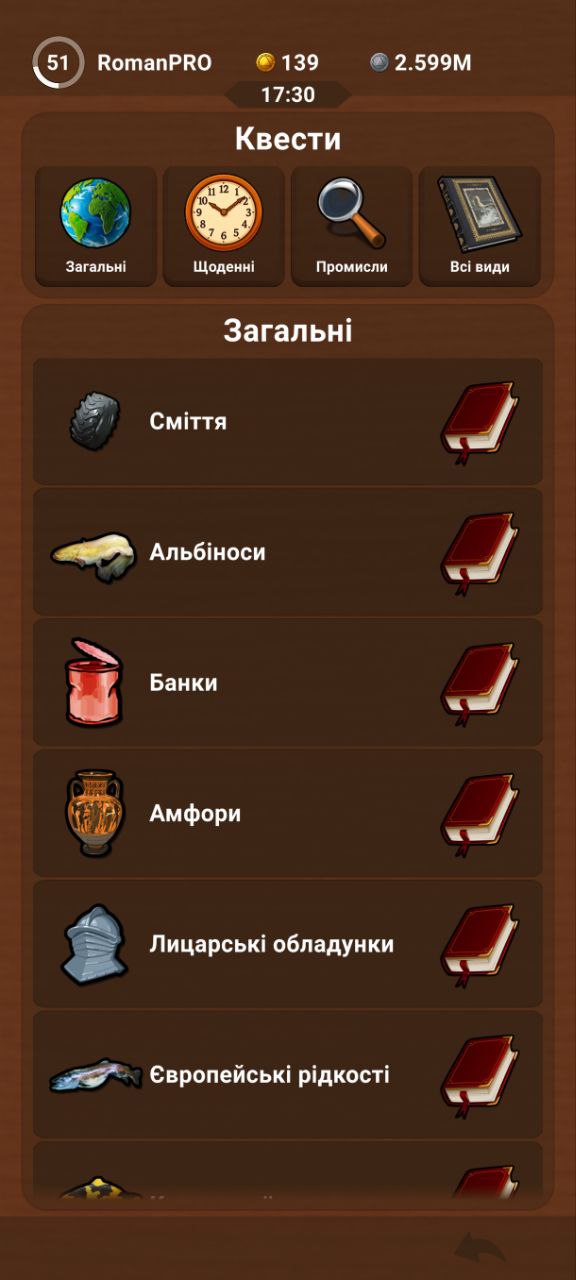Tap the tire icon in Сміття row
576x1280 pixels.
pos(95,421)
